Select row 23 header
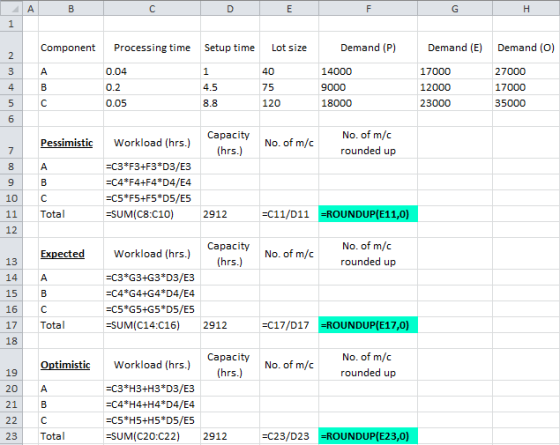 click(11, 436)
